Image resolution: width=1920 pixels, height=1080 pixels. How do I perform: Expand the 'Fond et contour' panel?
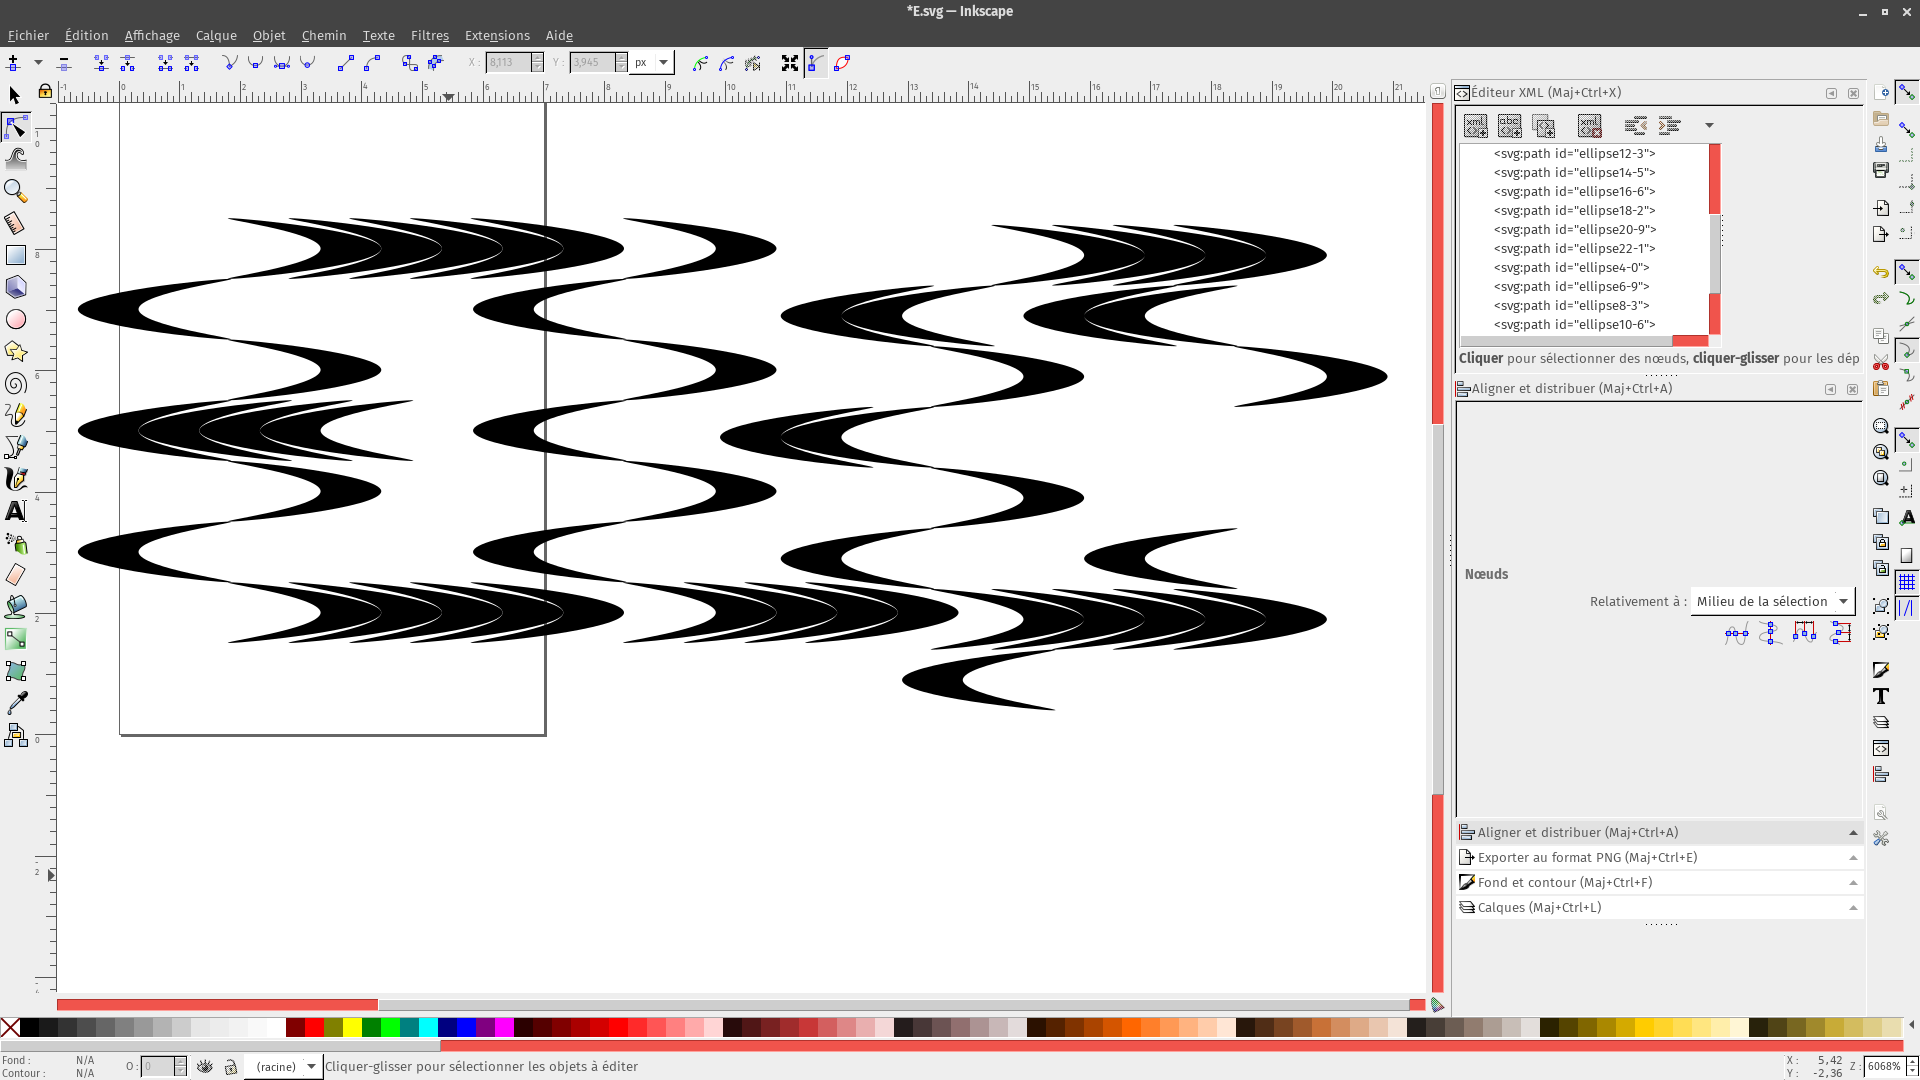(1564, 882)
